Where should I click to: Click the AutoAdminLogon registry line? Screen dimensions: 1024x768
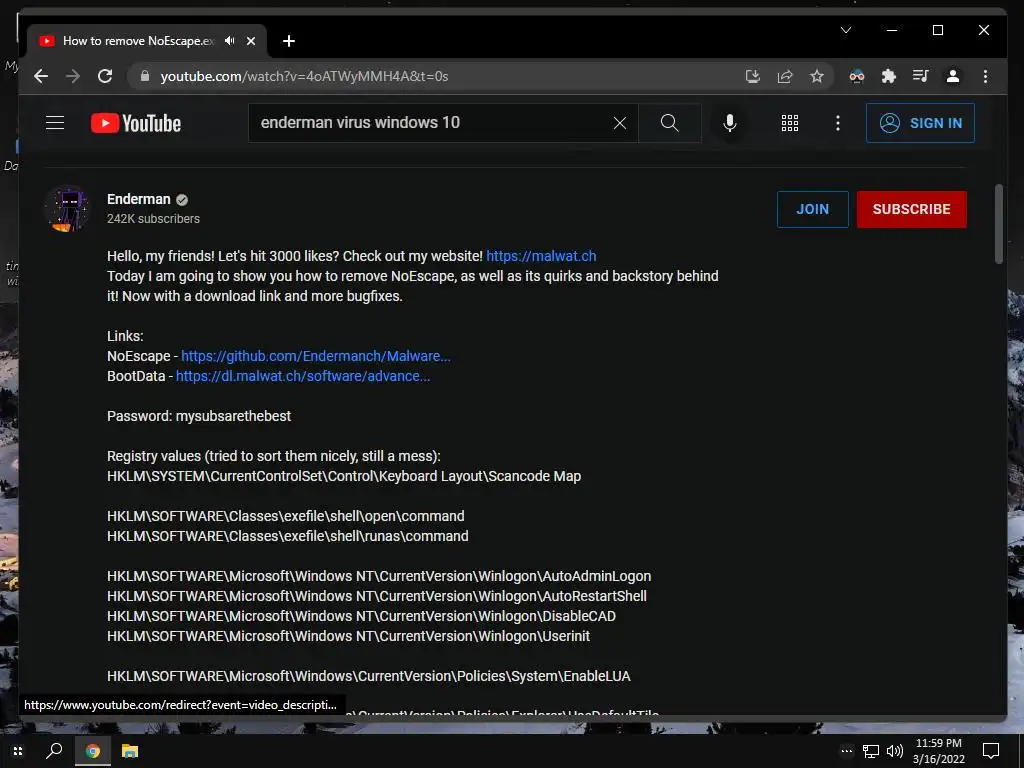pyautogui.click(x=379, y=576)
